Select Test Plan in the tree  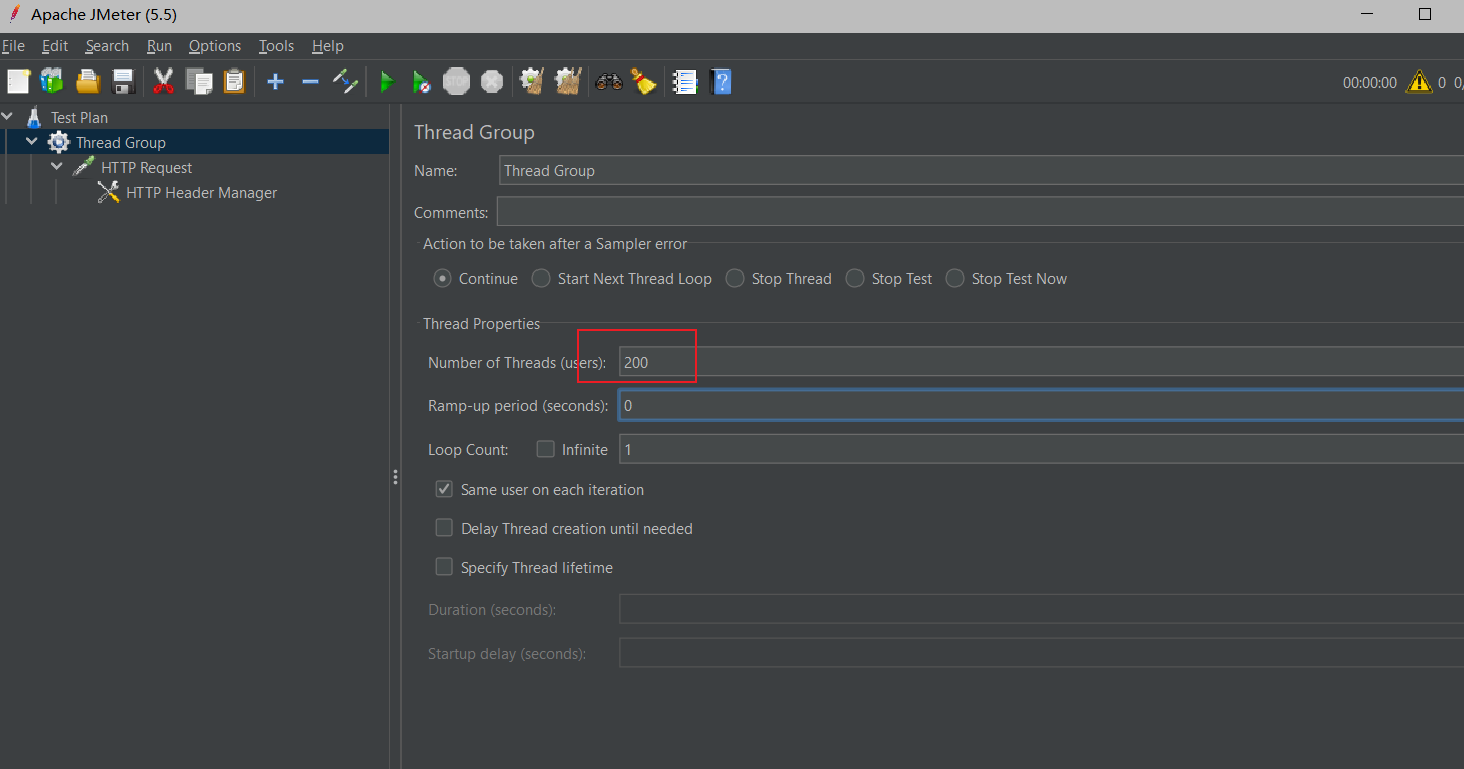tap(79, 117)
